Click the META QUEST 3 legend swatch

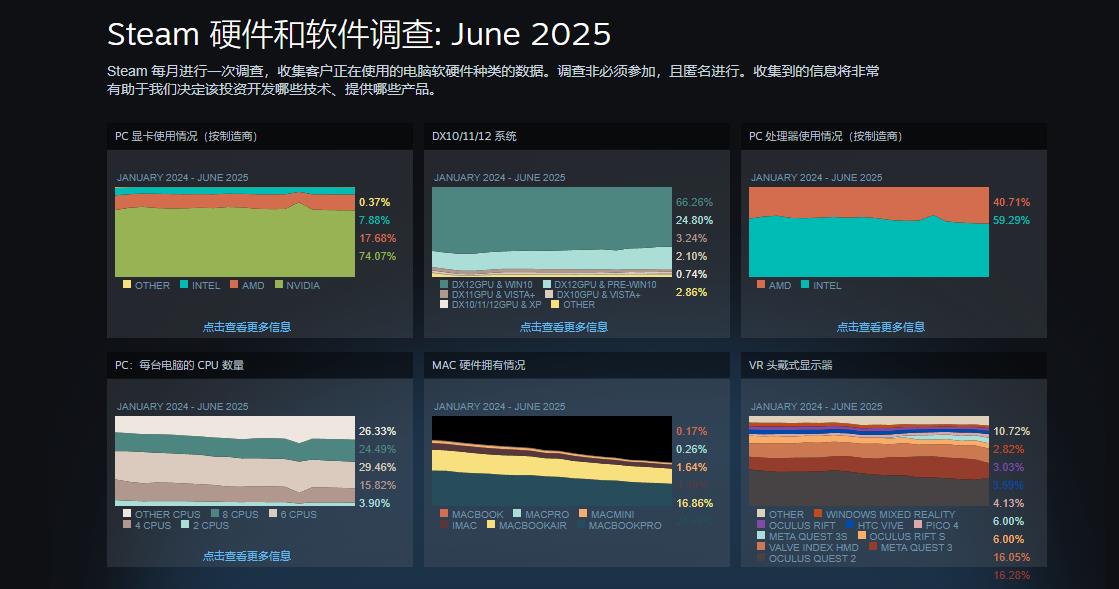pos(873,547)
